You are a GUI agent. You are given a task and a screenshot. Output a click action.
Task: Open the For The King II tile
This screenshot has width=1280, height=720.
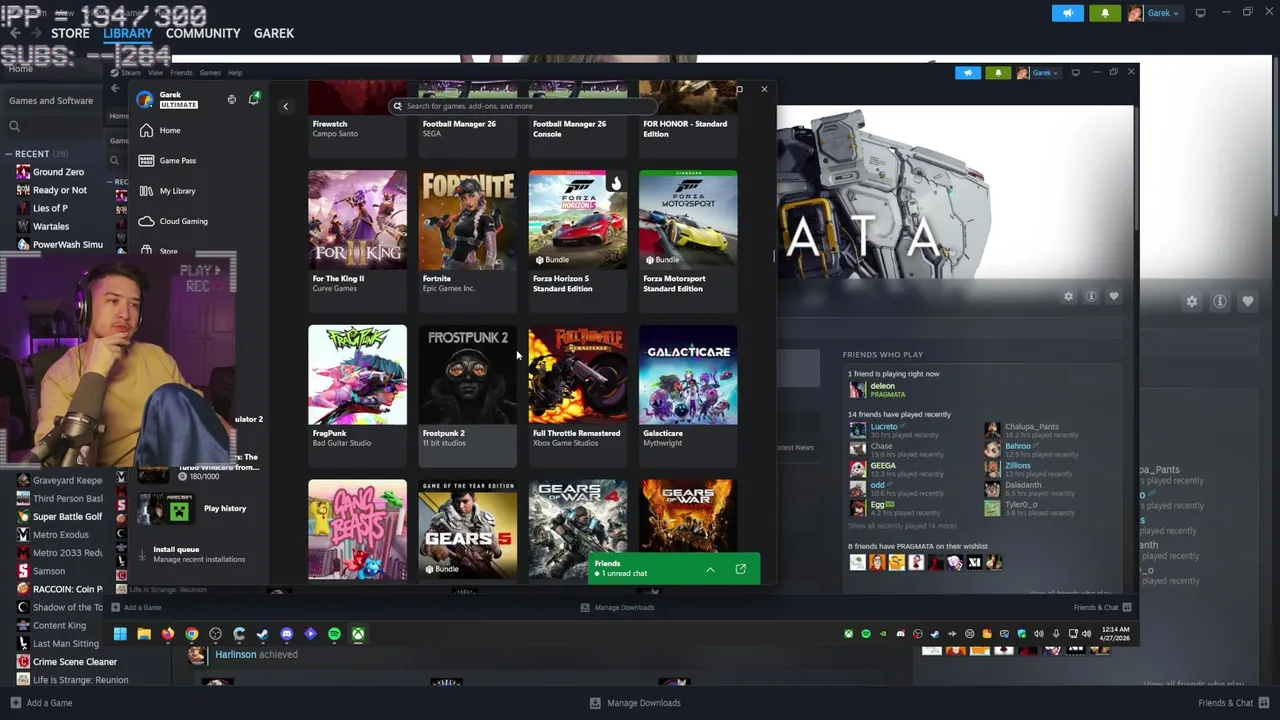357,242
